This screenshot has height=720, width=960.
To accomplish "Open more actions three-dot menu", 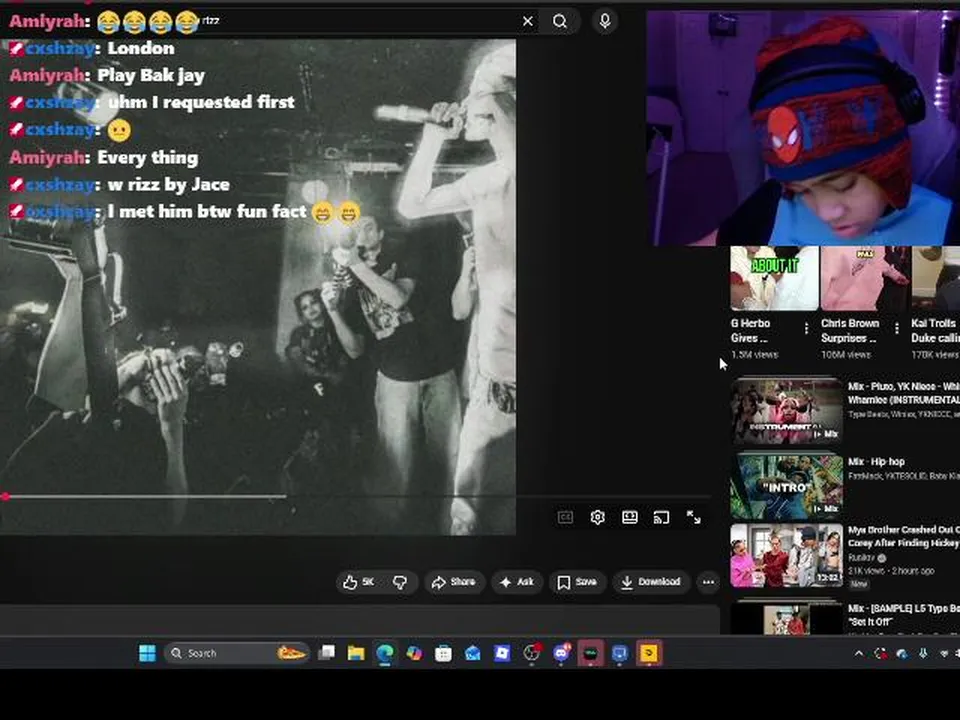I will tap(708, 582).
